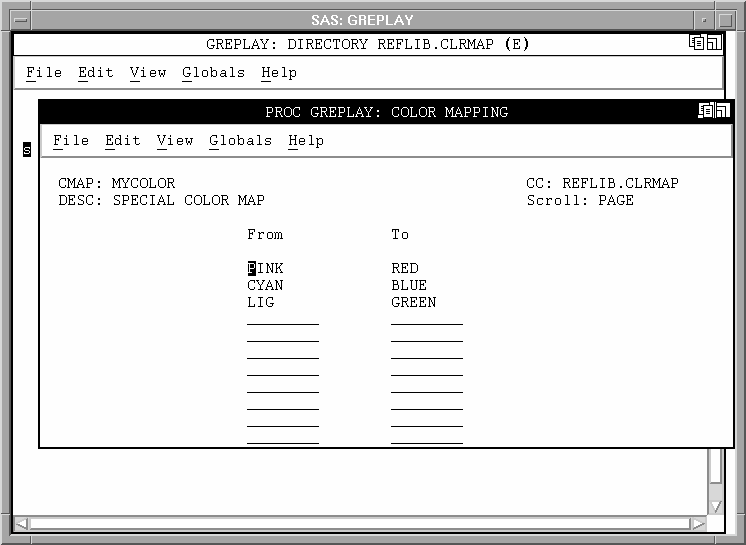Open the File menu in COLOR MAPPING window
The width and height of the screenshot is (746, 545).
click(71, 141)
